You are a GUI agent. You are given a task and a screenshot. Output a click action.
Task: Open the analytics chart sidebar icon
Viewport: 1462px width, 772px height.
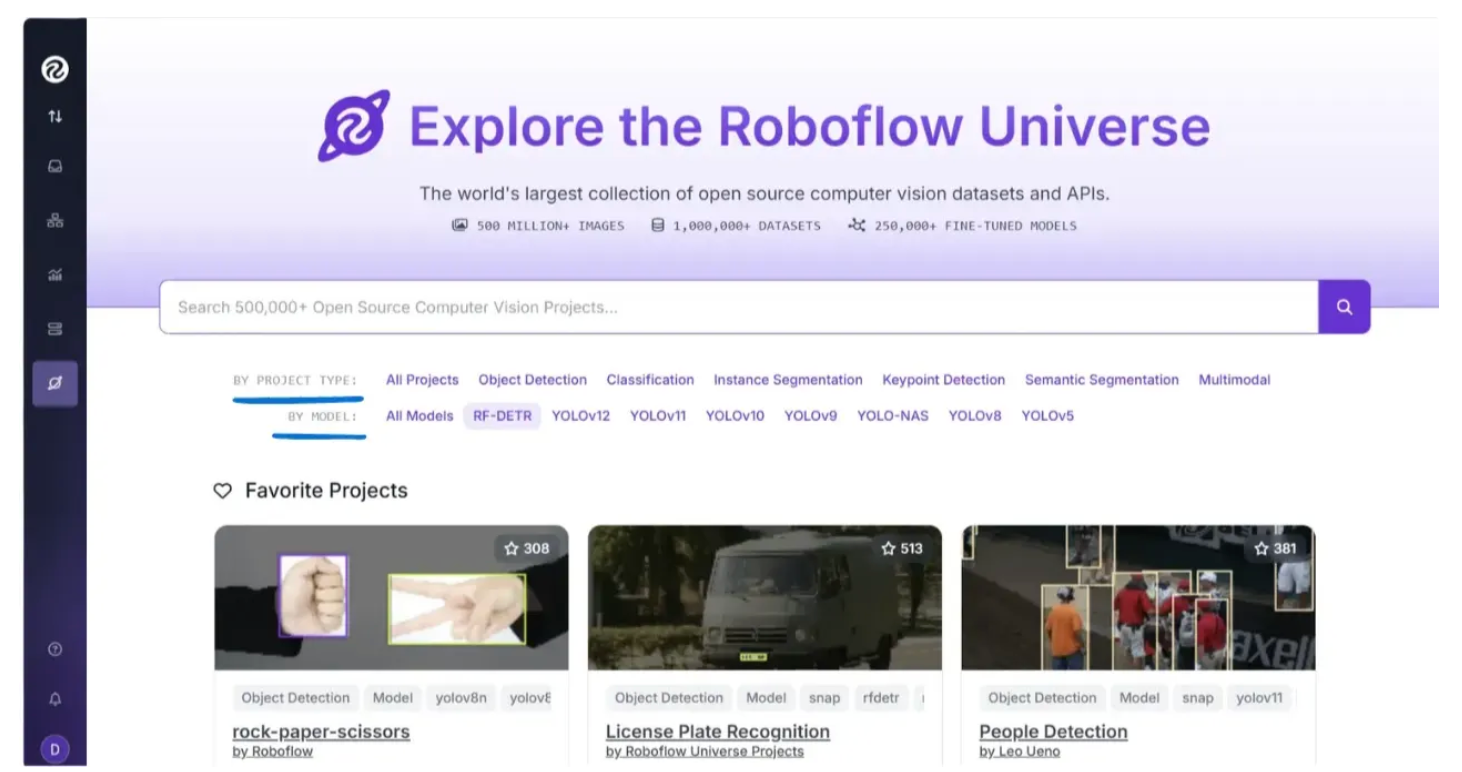click(x=55, y=275)
